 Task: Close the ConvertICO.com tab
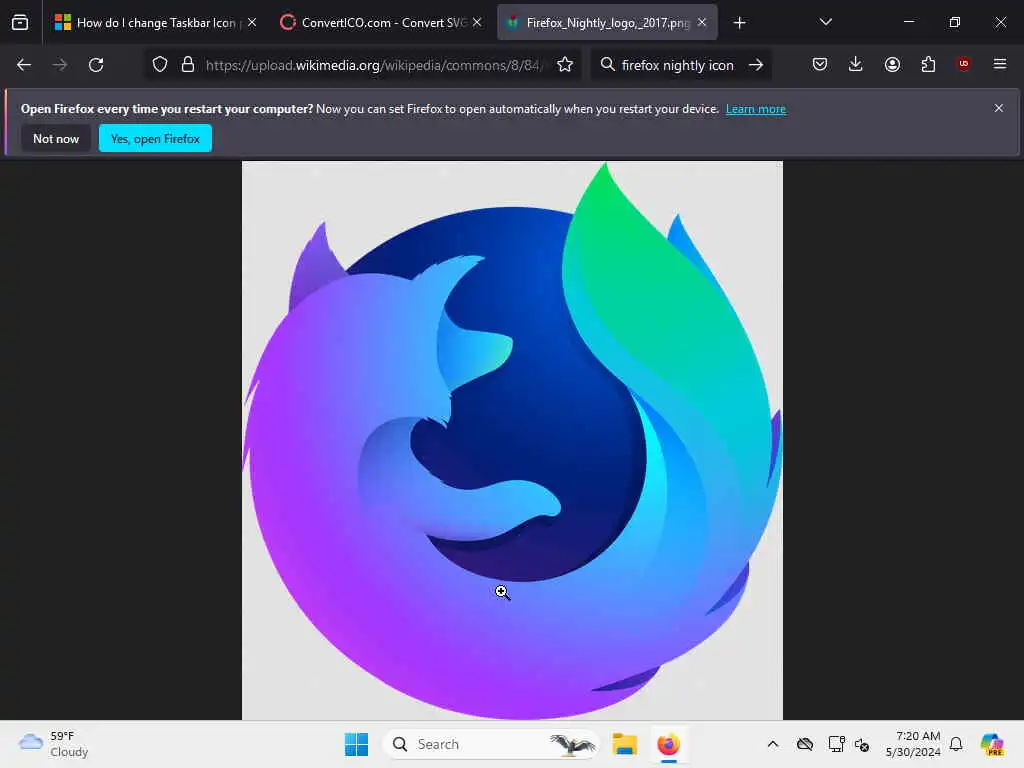point(477,22)
